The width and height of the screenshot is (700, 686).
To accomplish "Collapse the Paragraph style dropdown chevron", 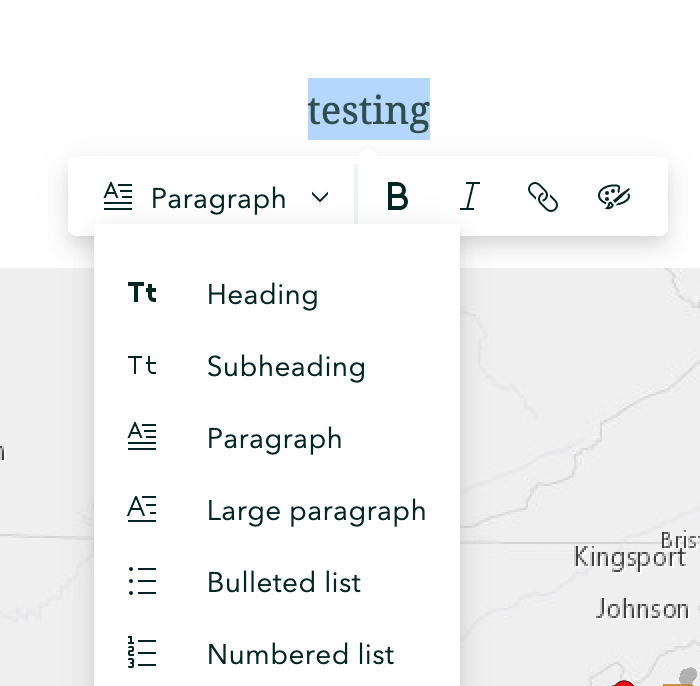I will 320,198.
